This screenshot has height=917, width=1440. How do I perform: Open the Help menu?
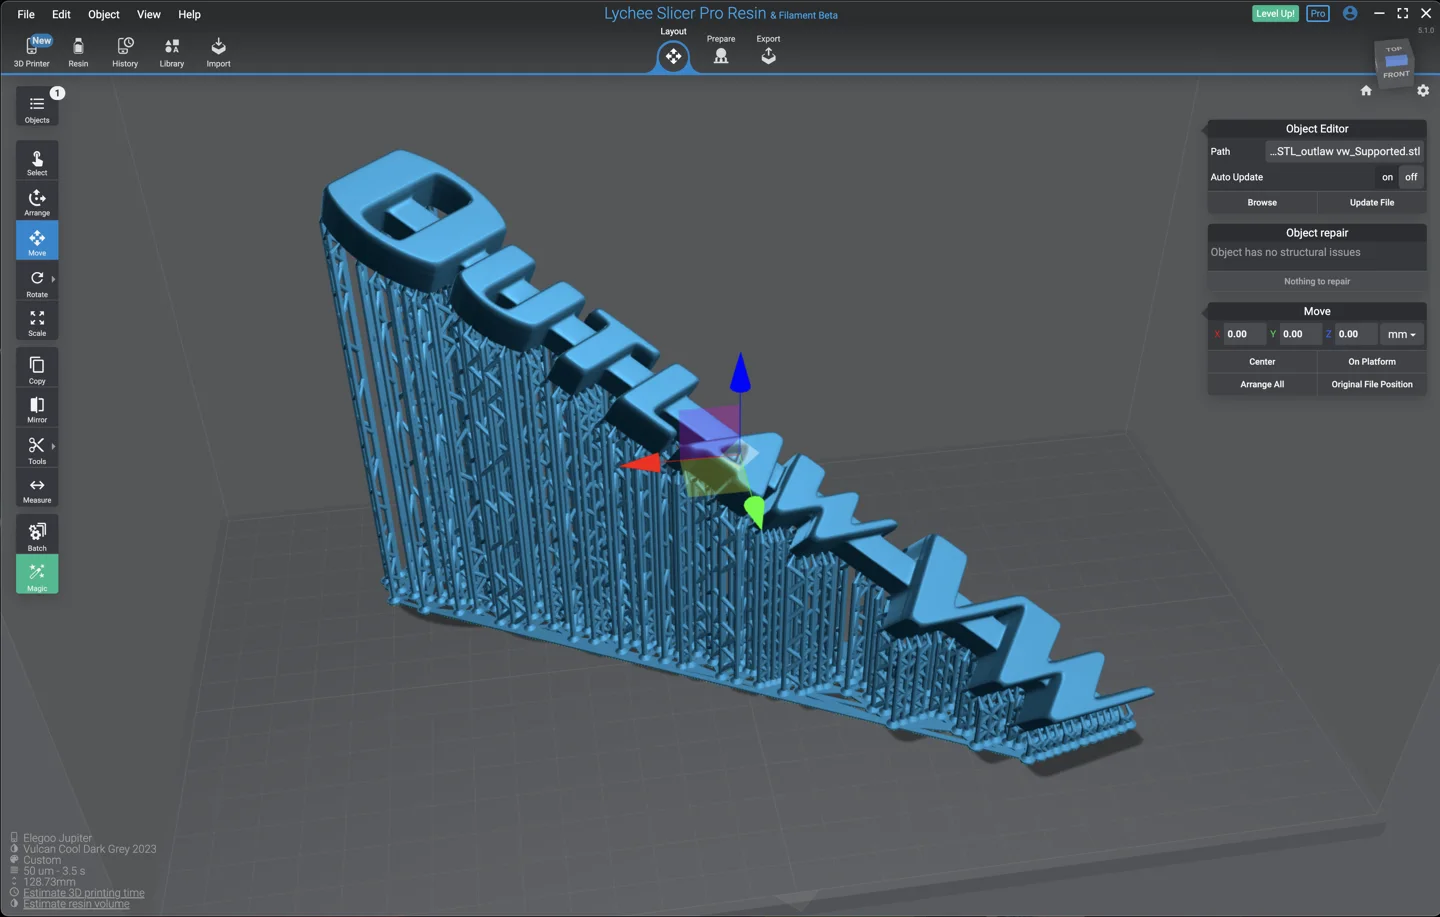189,14
